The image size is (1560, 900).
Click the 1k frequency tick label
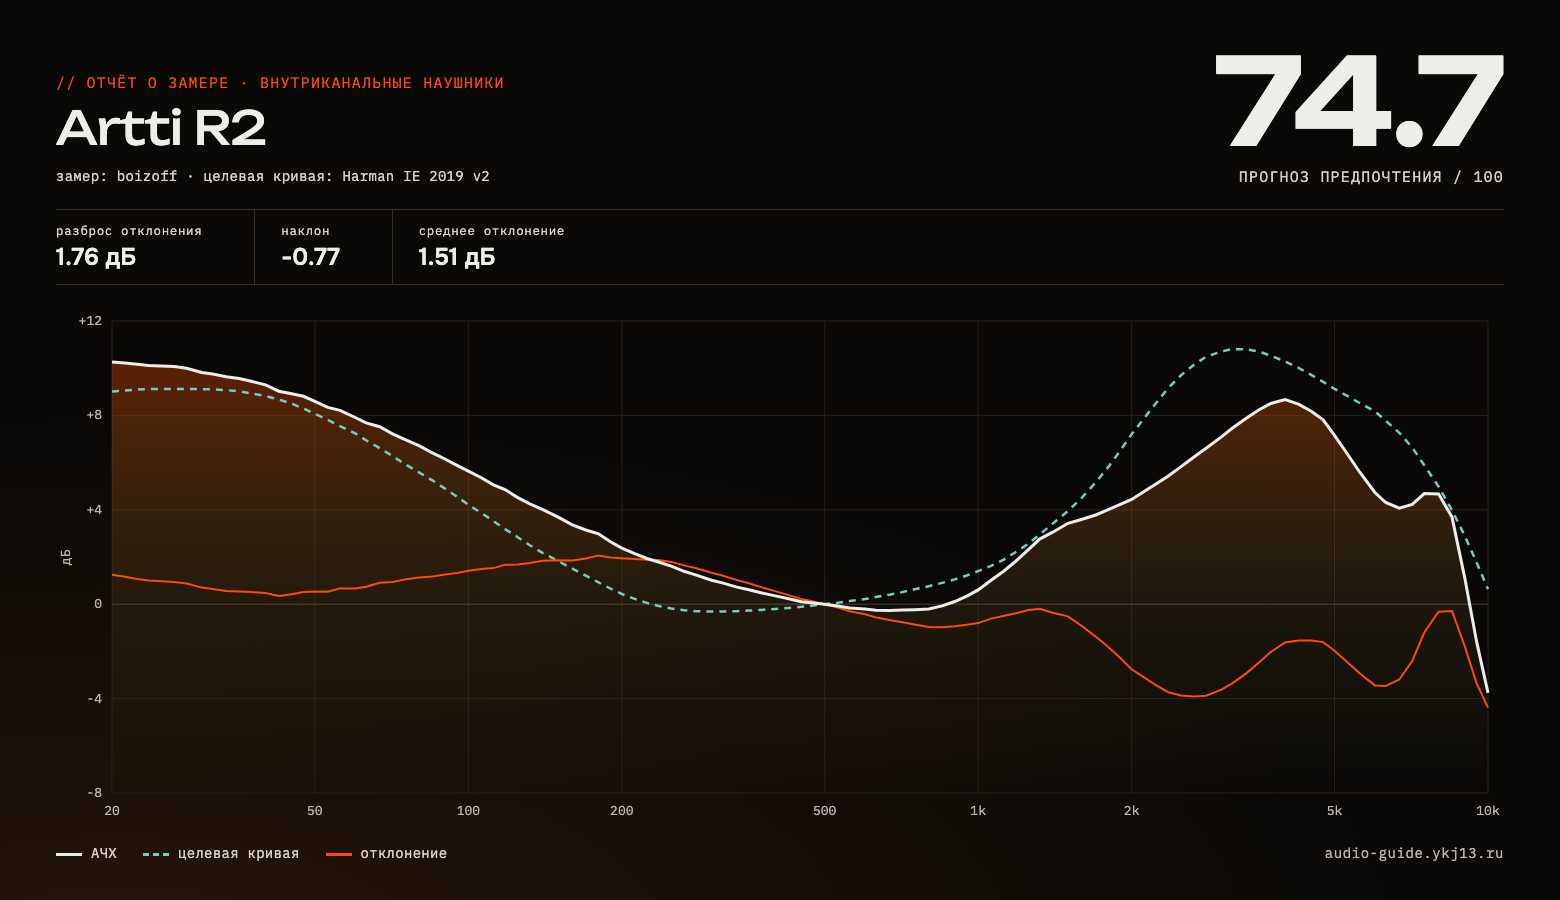[978, 811]
